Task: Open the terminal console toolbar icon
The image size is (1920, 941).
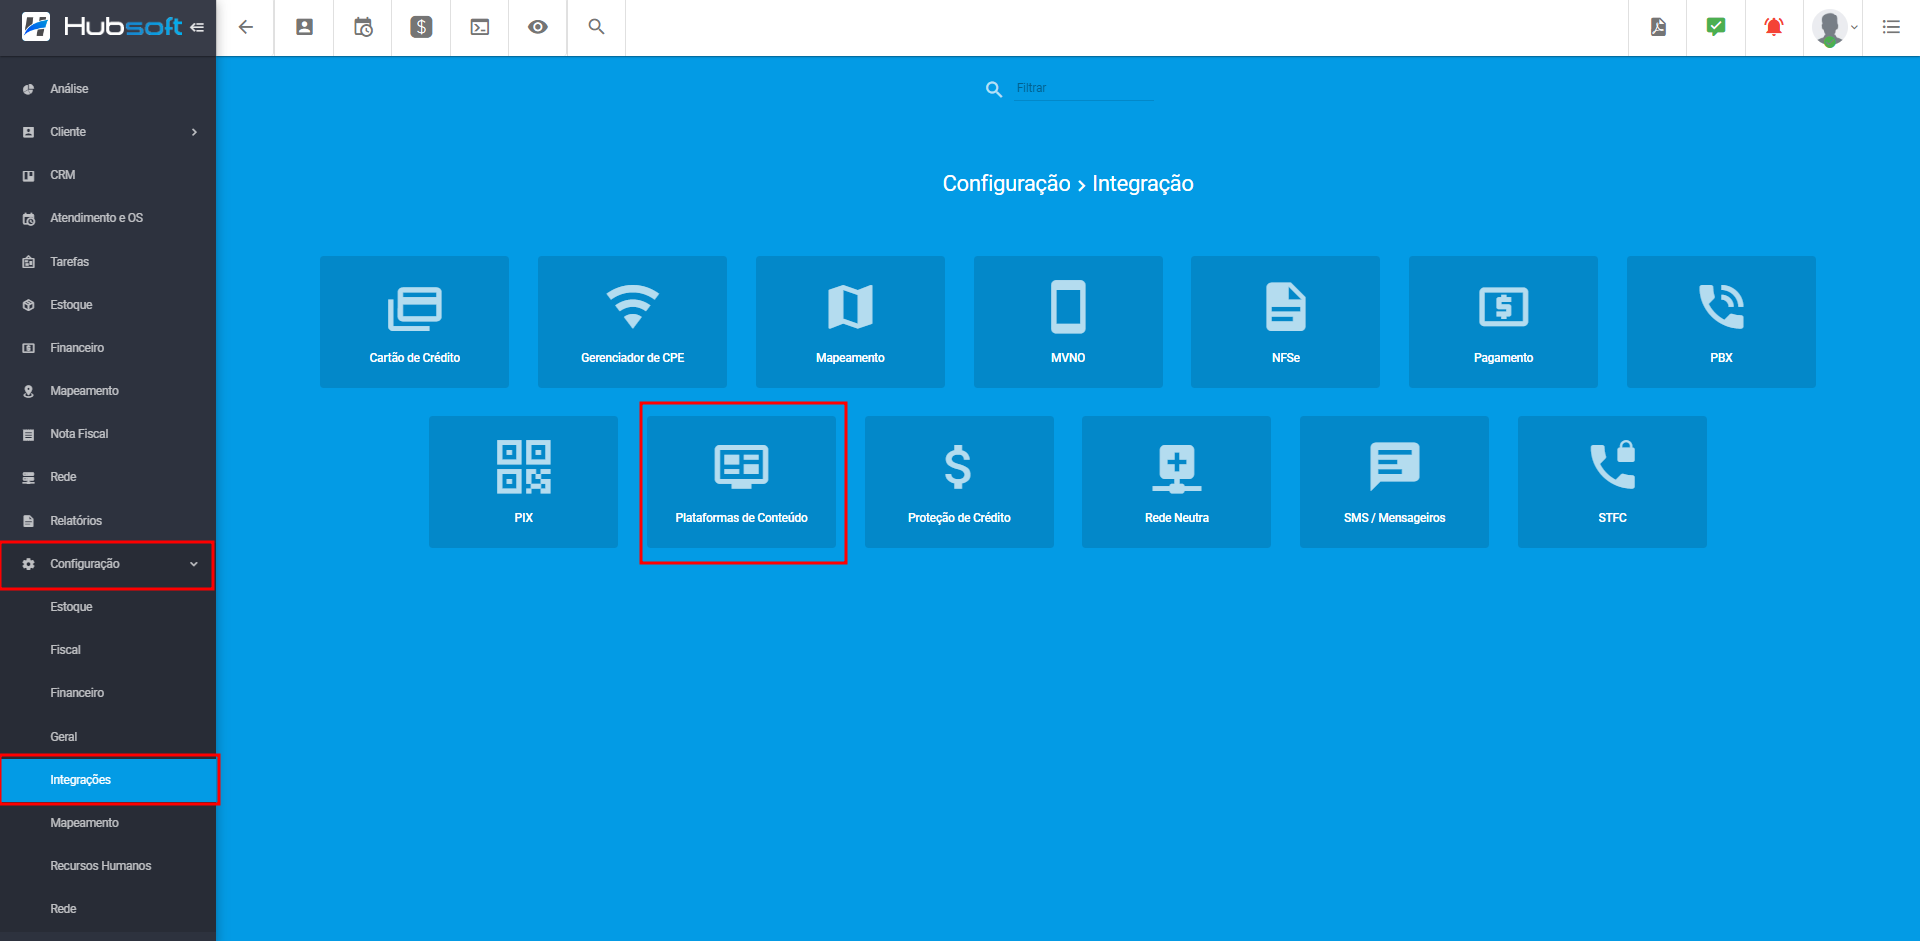Action: pyautogui.click(x=480, y=27)
